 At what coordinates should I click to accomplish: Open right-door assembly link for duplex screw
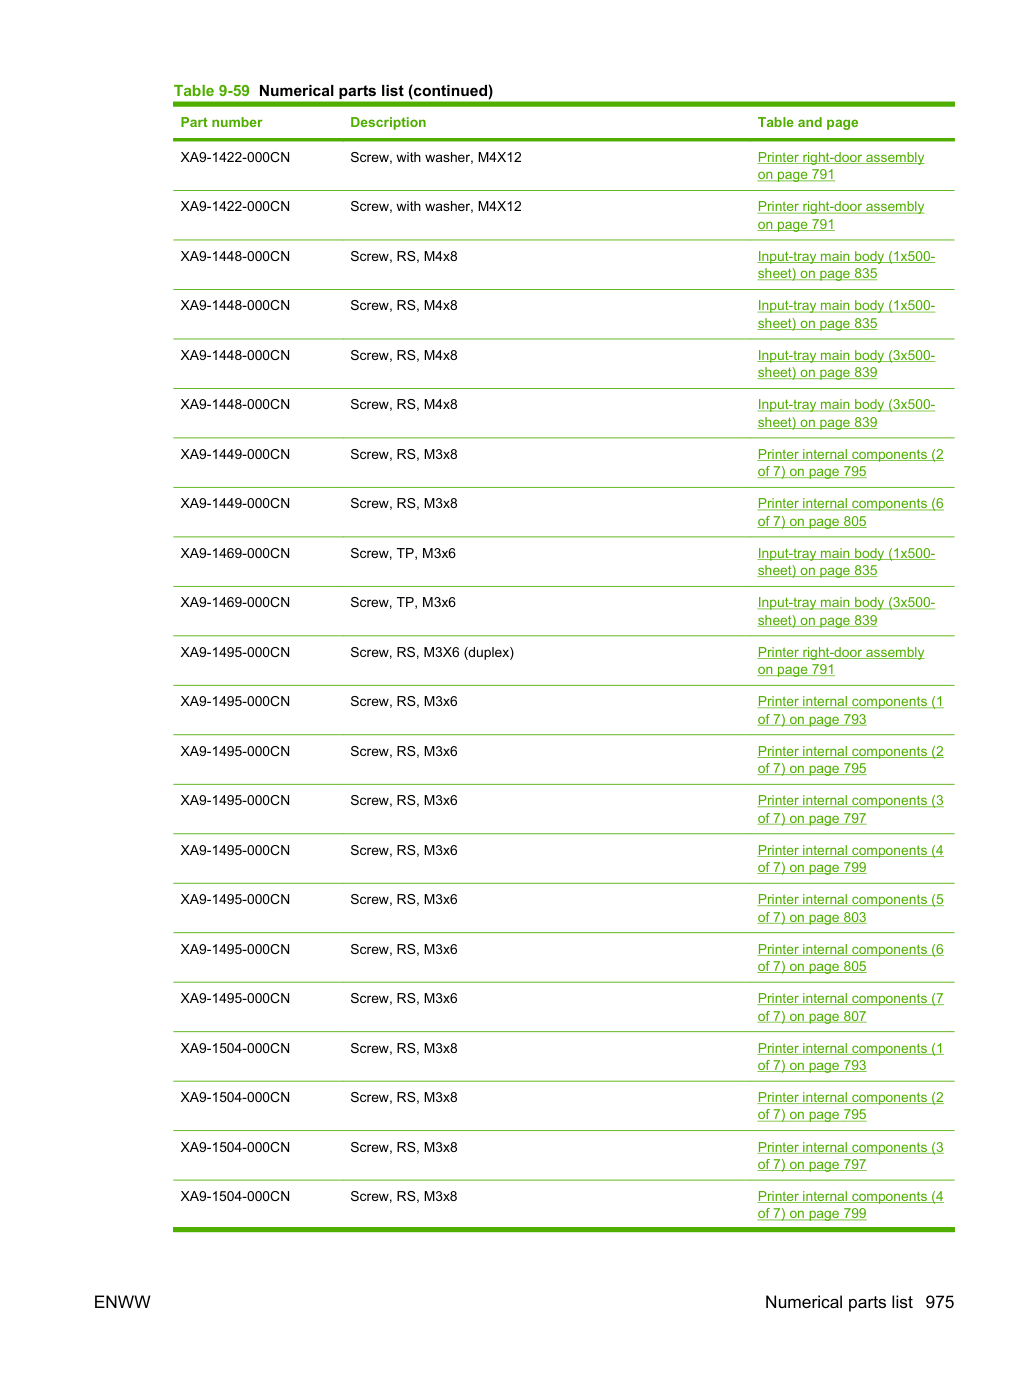pos(841,661)
